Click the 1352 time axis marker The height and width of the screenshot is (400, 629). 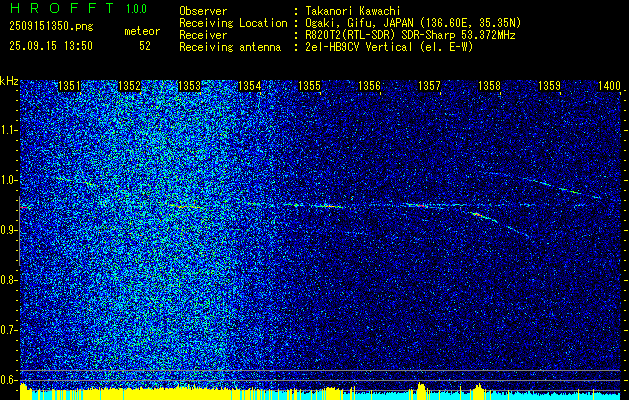click(x=130, y=86)
